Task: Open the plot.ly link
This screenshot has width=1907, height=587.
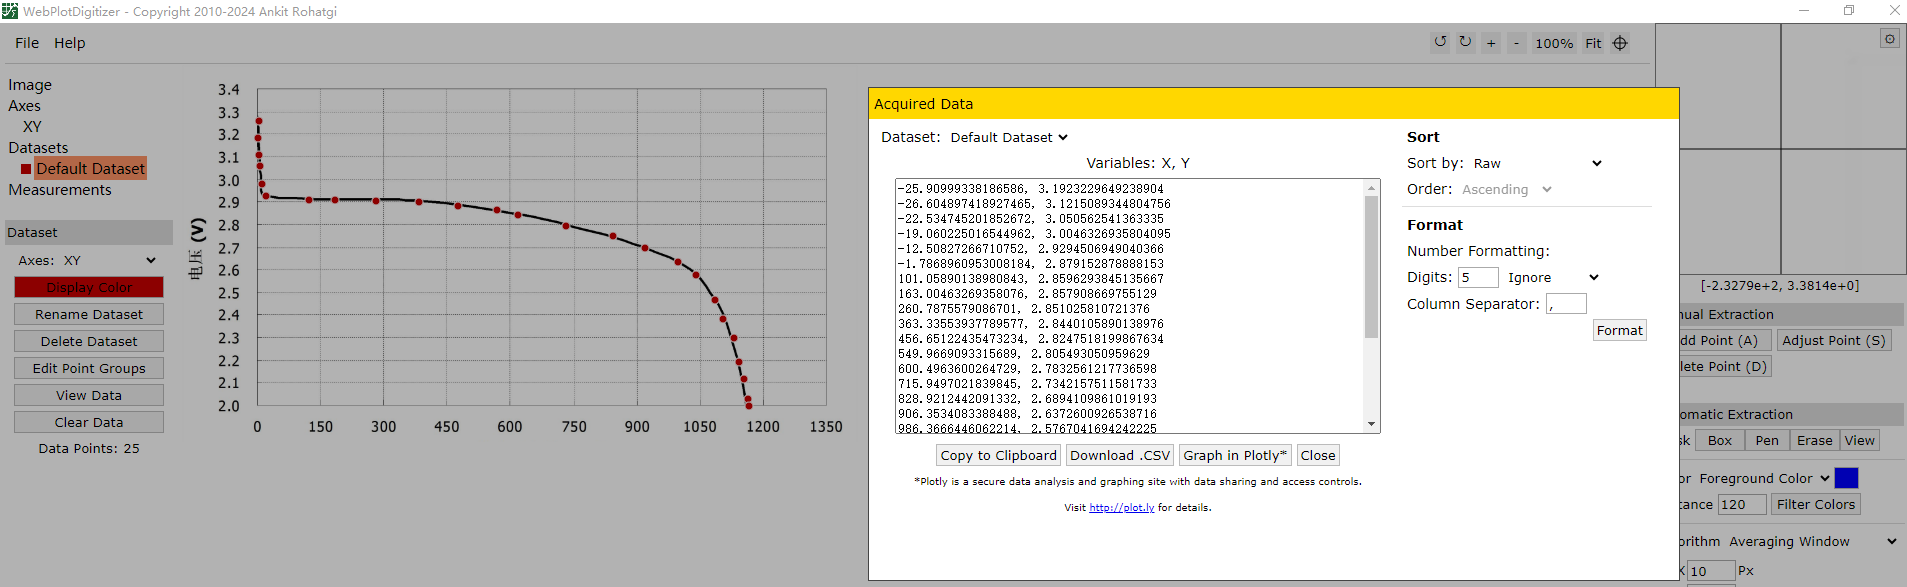Action: tap(1122, 508)
